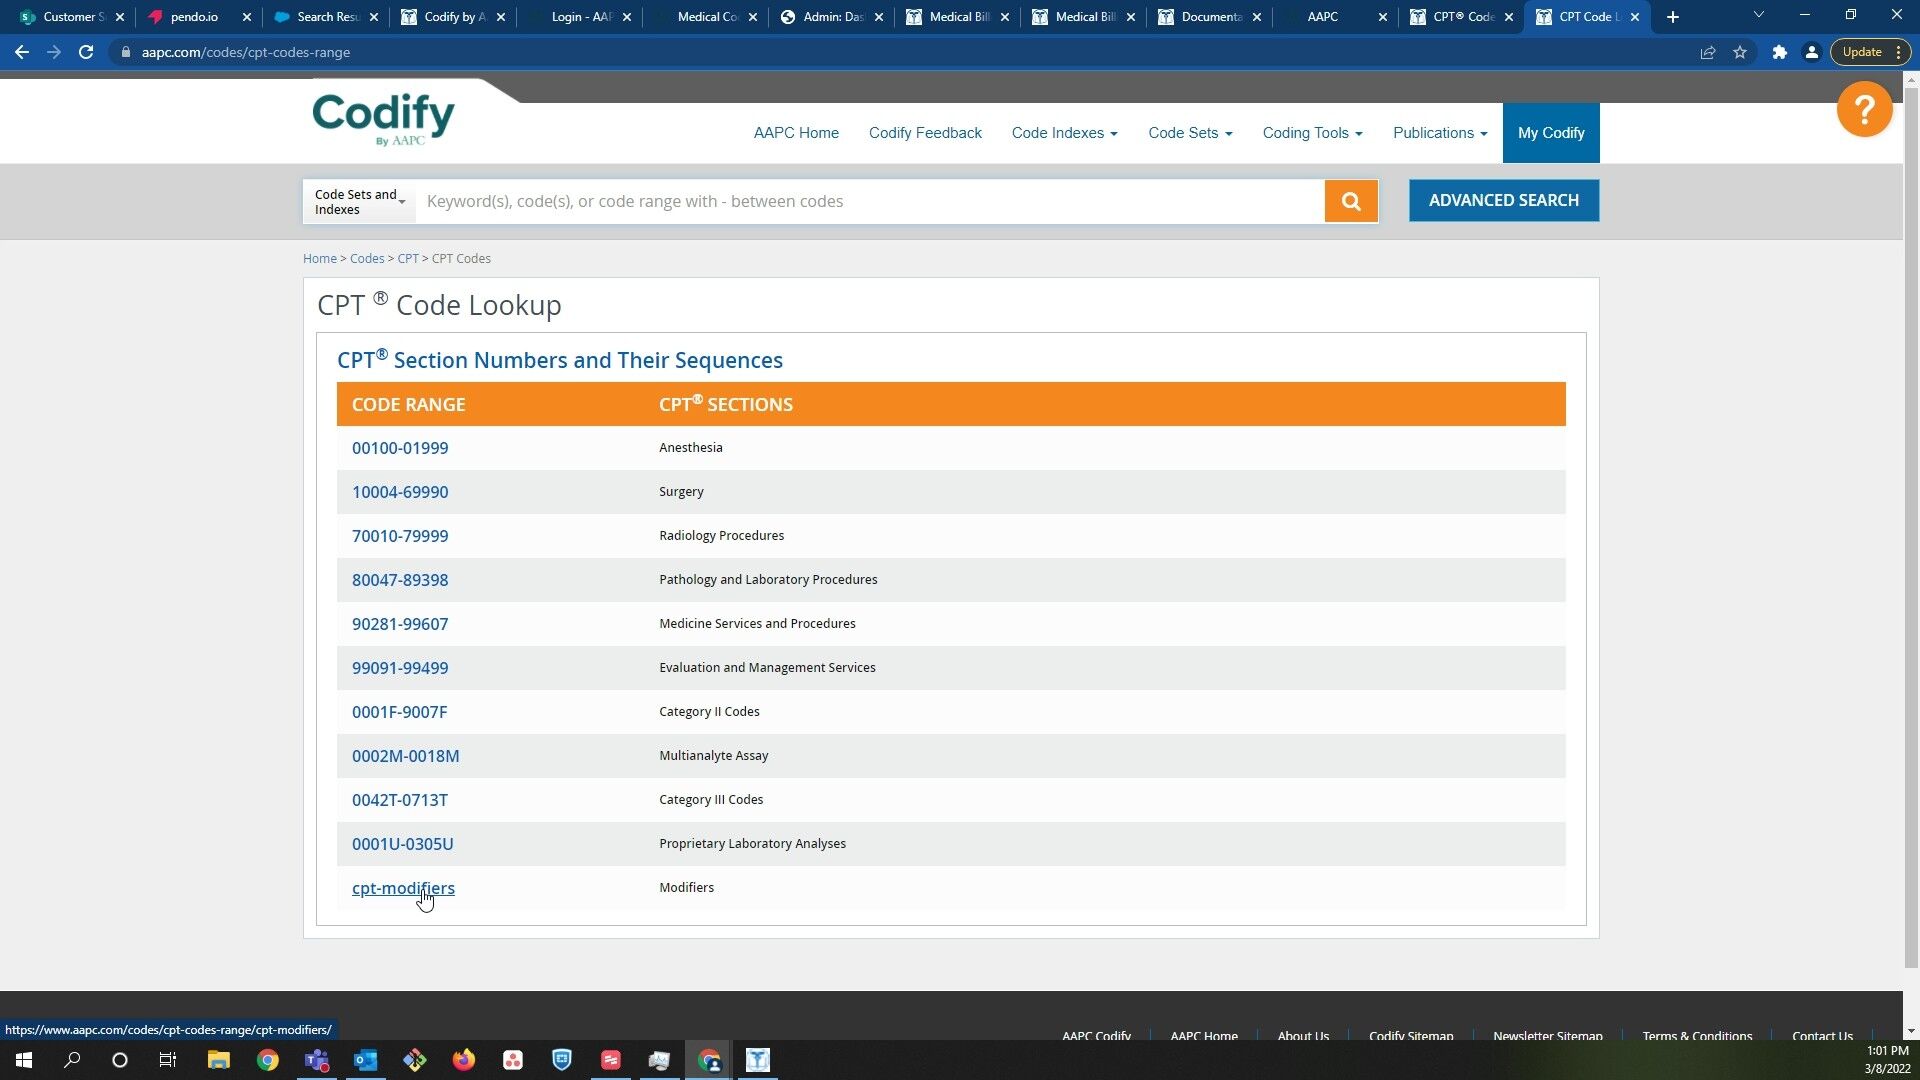
Task: Click the Codes breadcrumb link
Action: click(367, 258)
